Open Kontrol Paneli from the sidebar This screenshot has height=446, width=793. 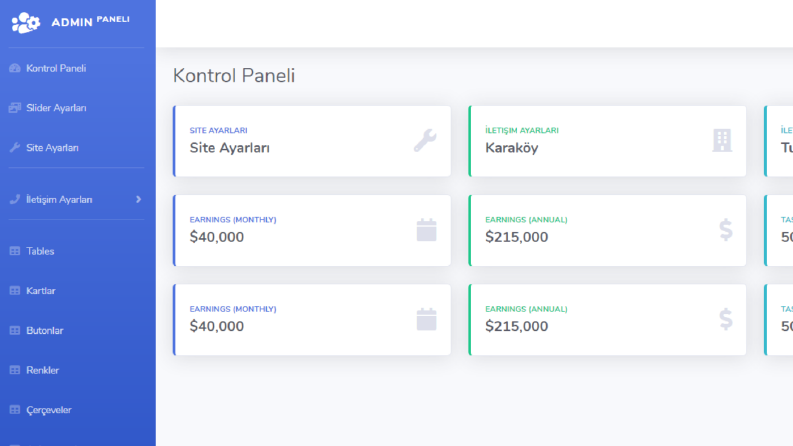56,68
